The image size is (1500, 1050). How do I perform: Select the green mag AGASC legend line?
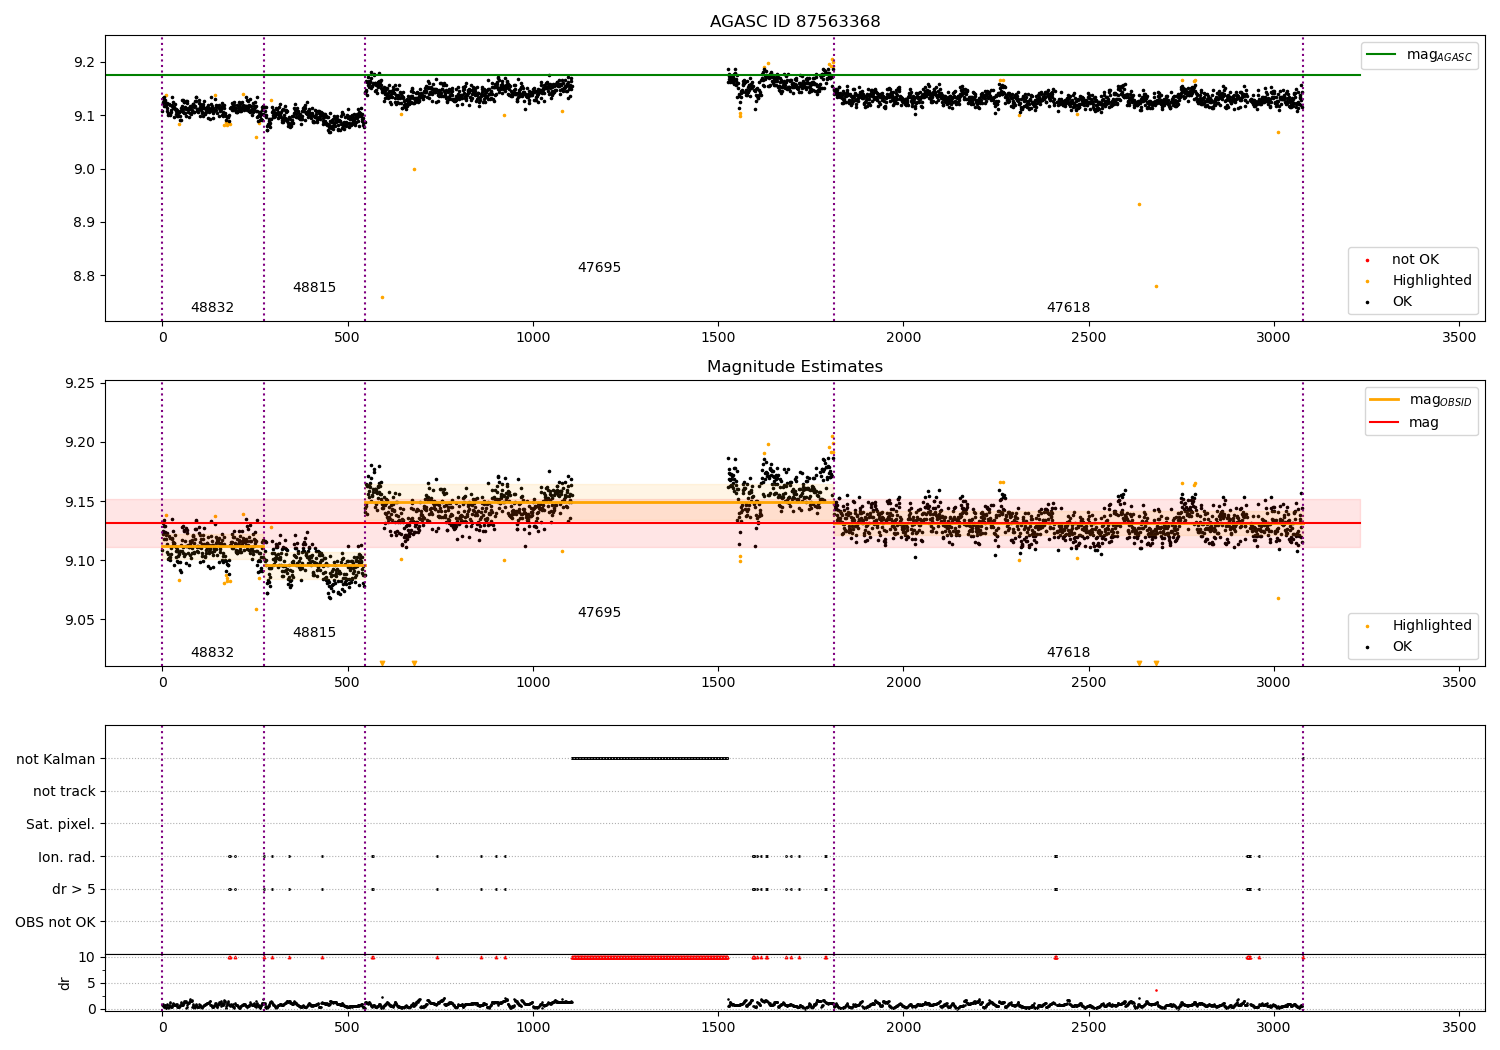click(x=1381, y=55)
